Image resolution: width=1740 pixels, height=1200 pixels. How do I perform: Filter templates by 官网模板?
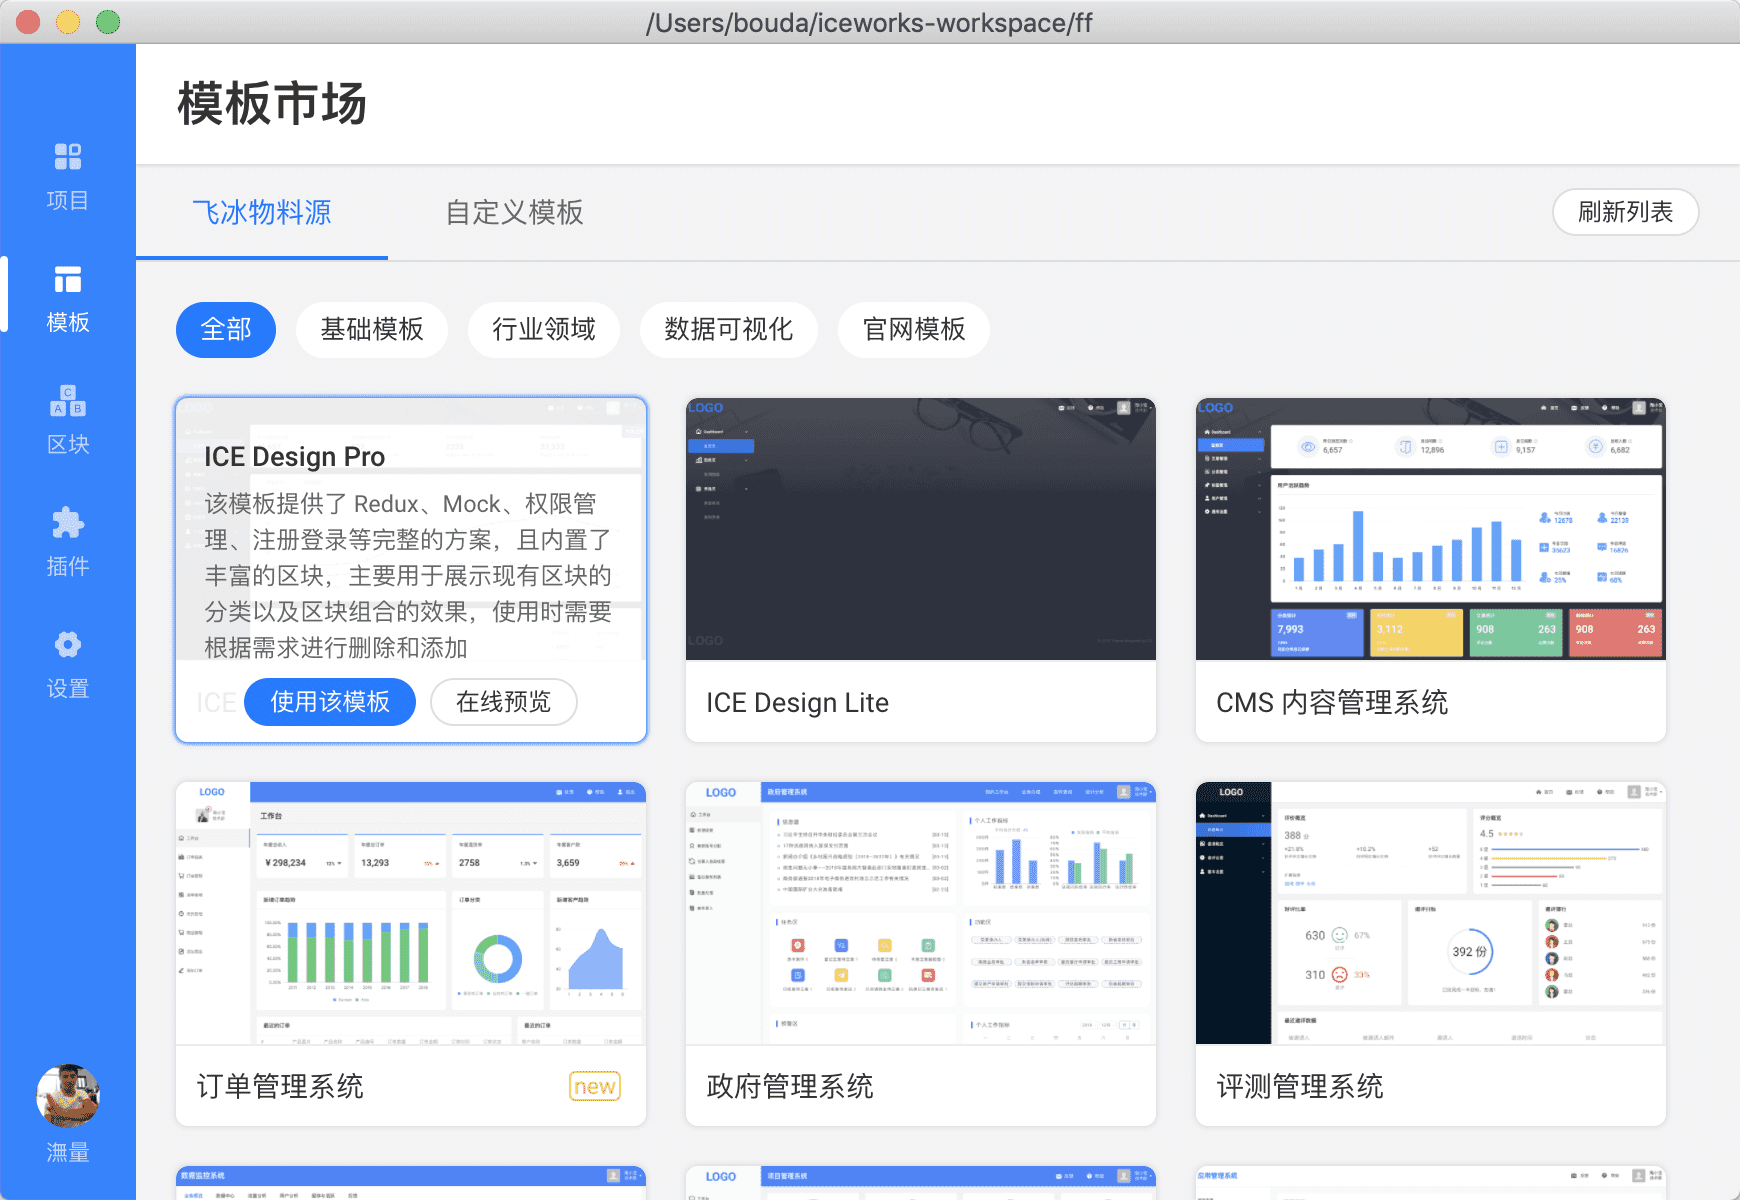[914, 329]
